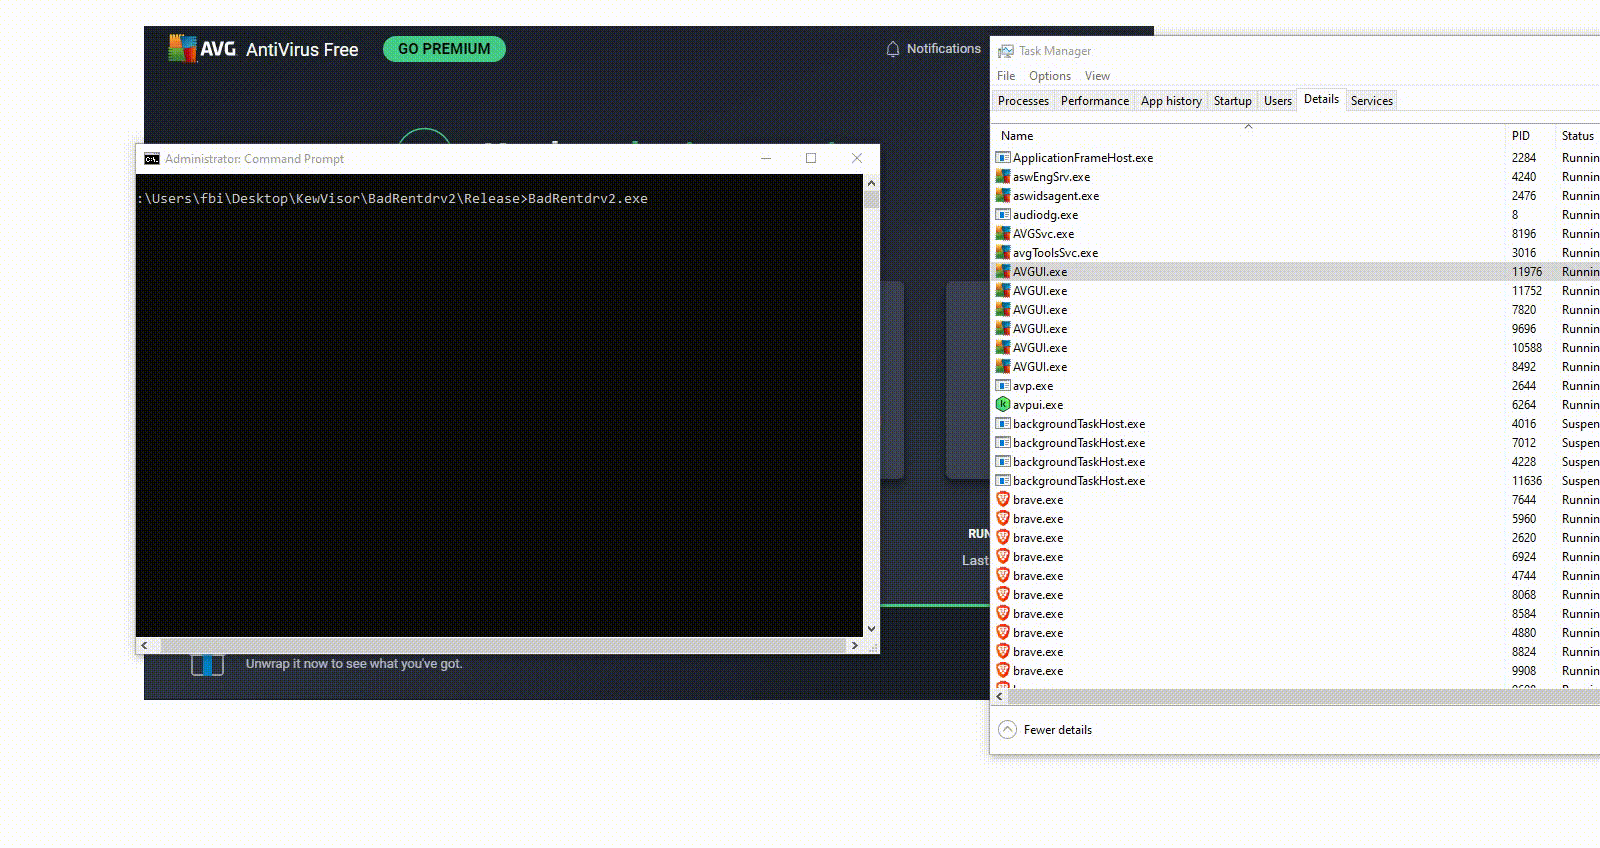Click the backgroundTaskHost.exe icon for PID 4016
The image size is (1600, 848).
click(1003, 424)
